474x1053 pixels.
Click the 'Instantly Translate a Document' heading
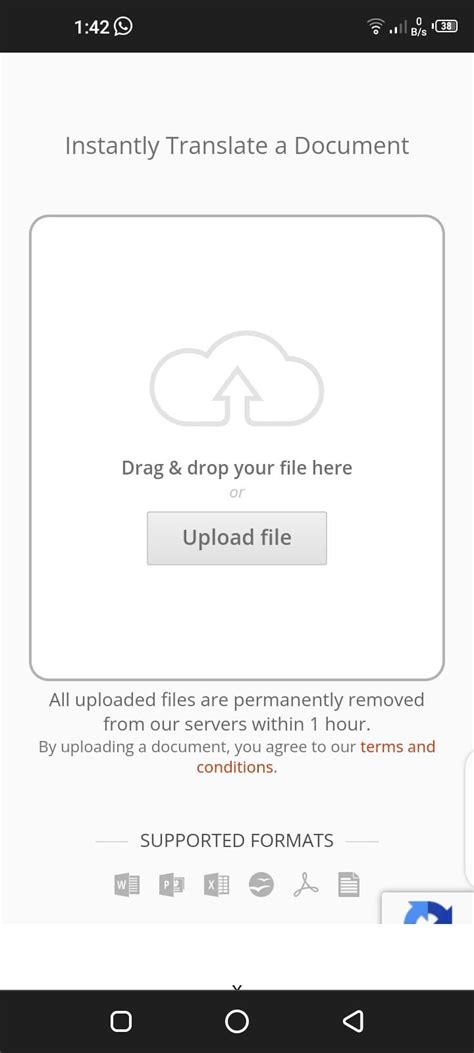tap(237, 146)
